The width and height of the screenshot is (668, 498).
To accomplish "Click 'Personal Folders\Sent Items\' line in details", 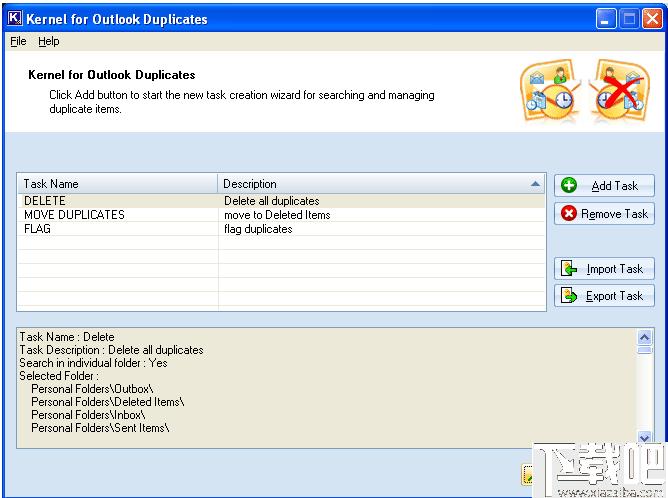I will [100, 428].
